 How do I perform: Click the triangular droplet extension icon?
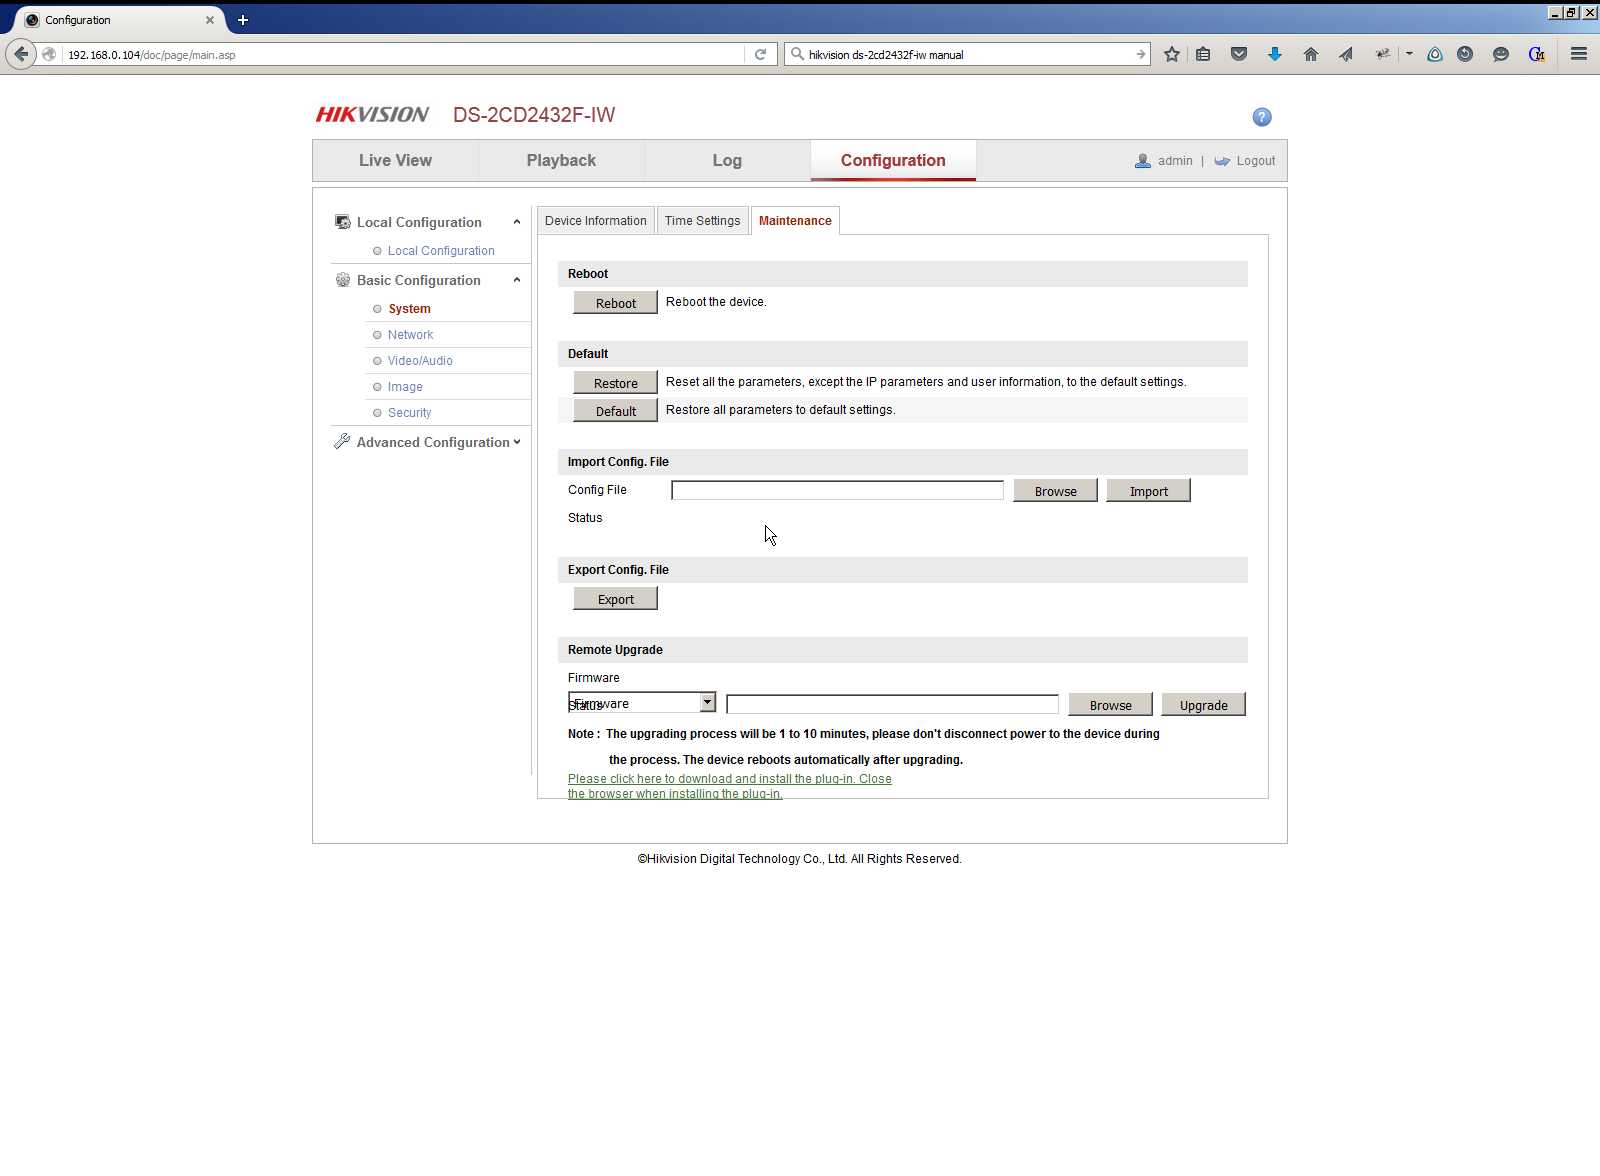click(x=1435, y=54)
